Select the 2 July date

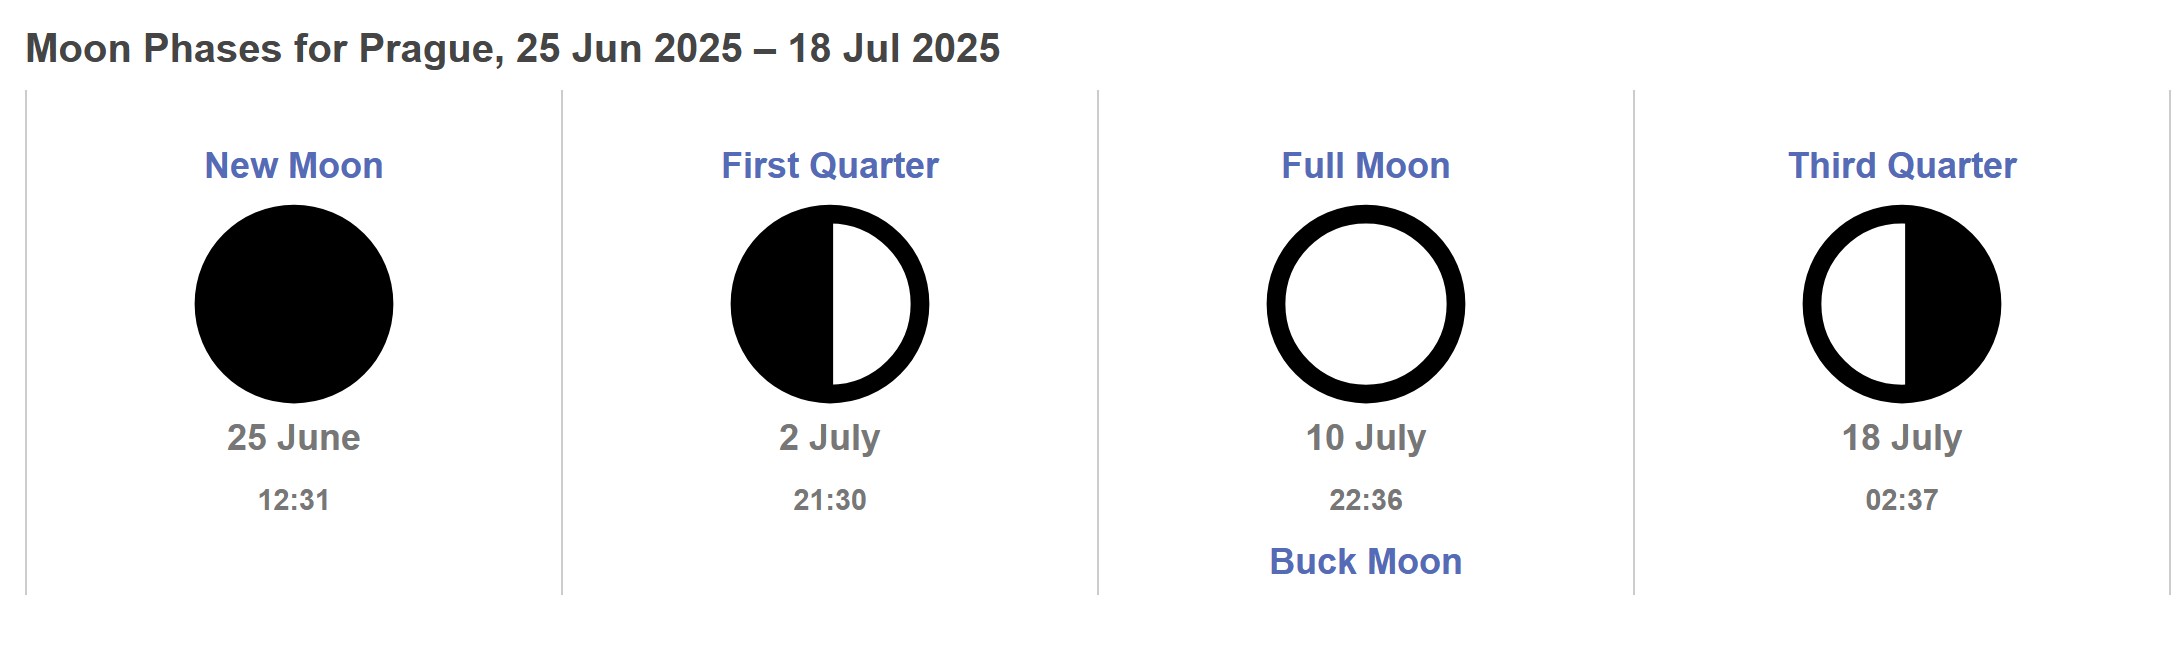pos(830,438)
